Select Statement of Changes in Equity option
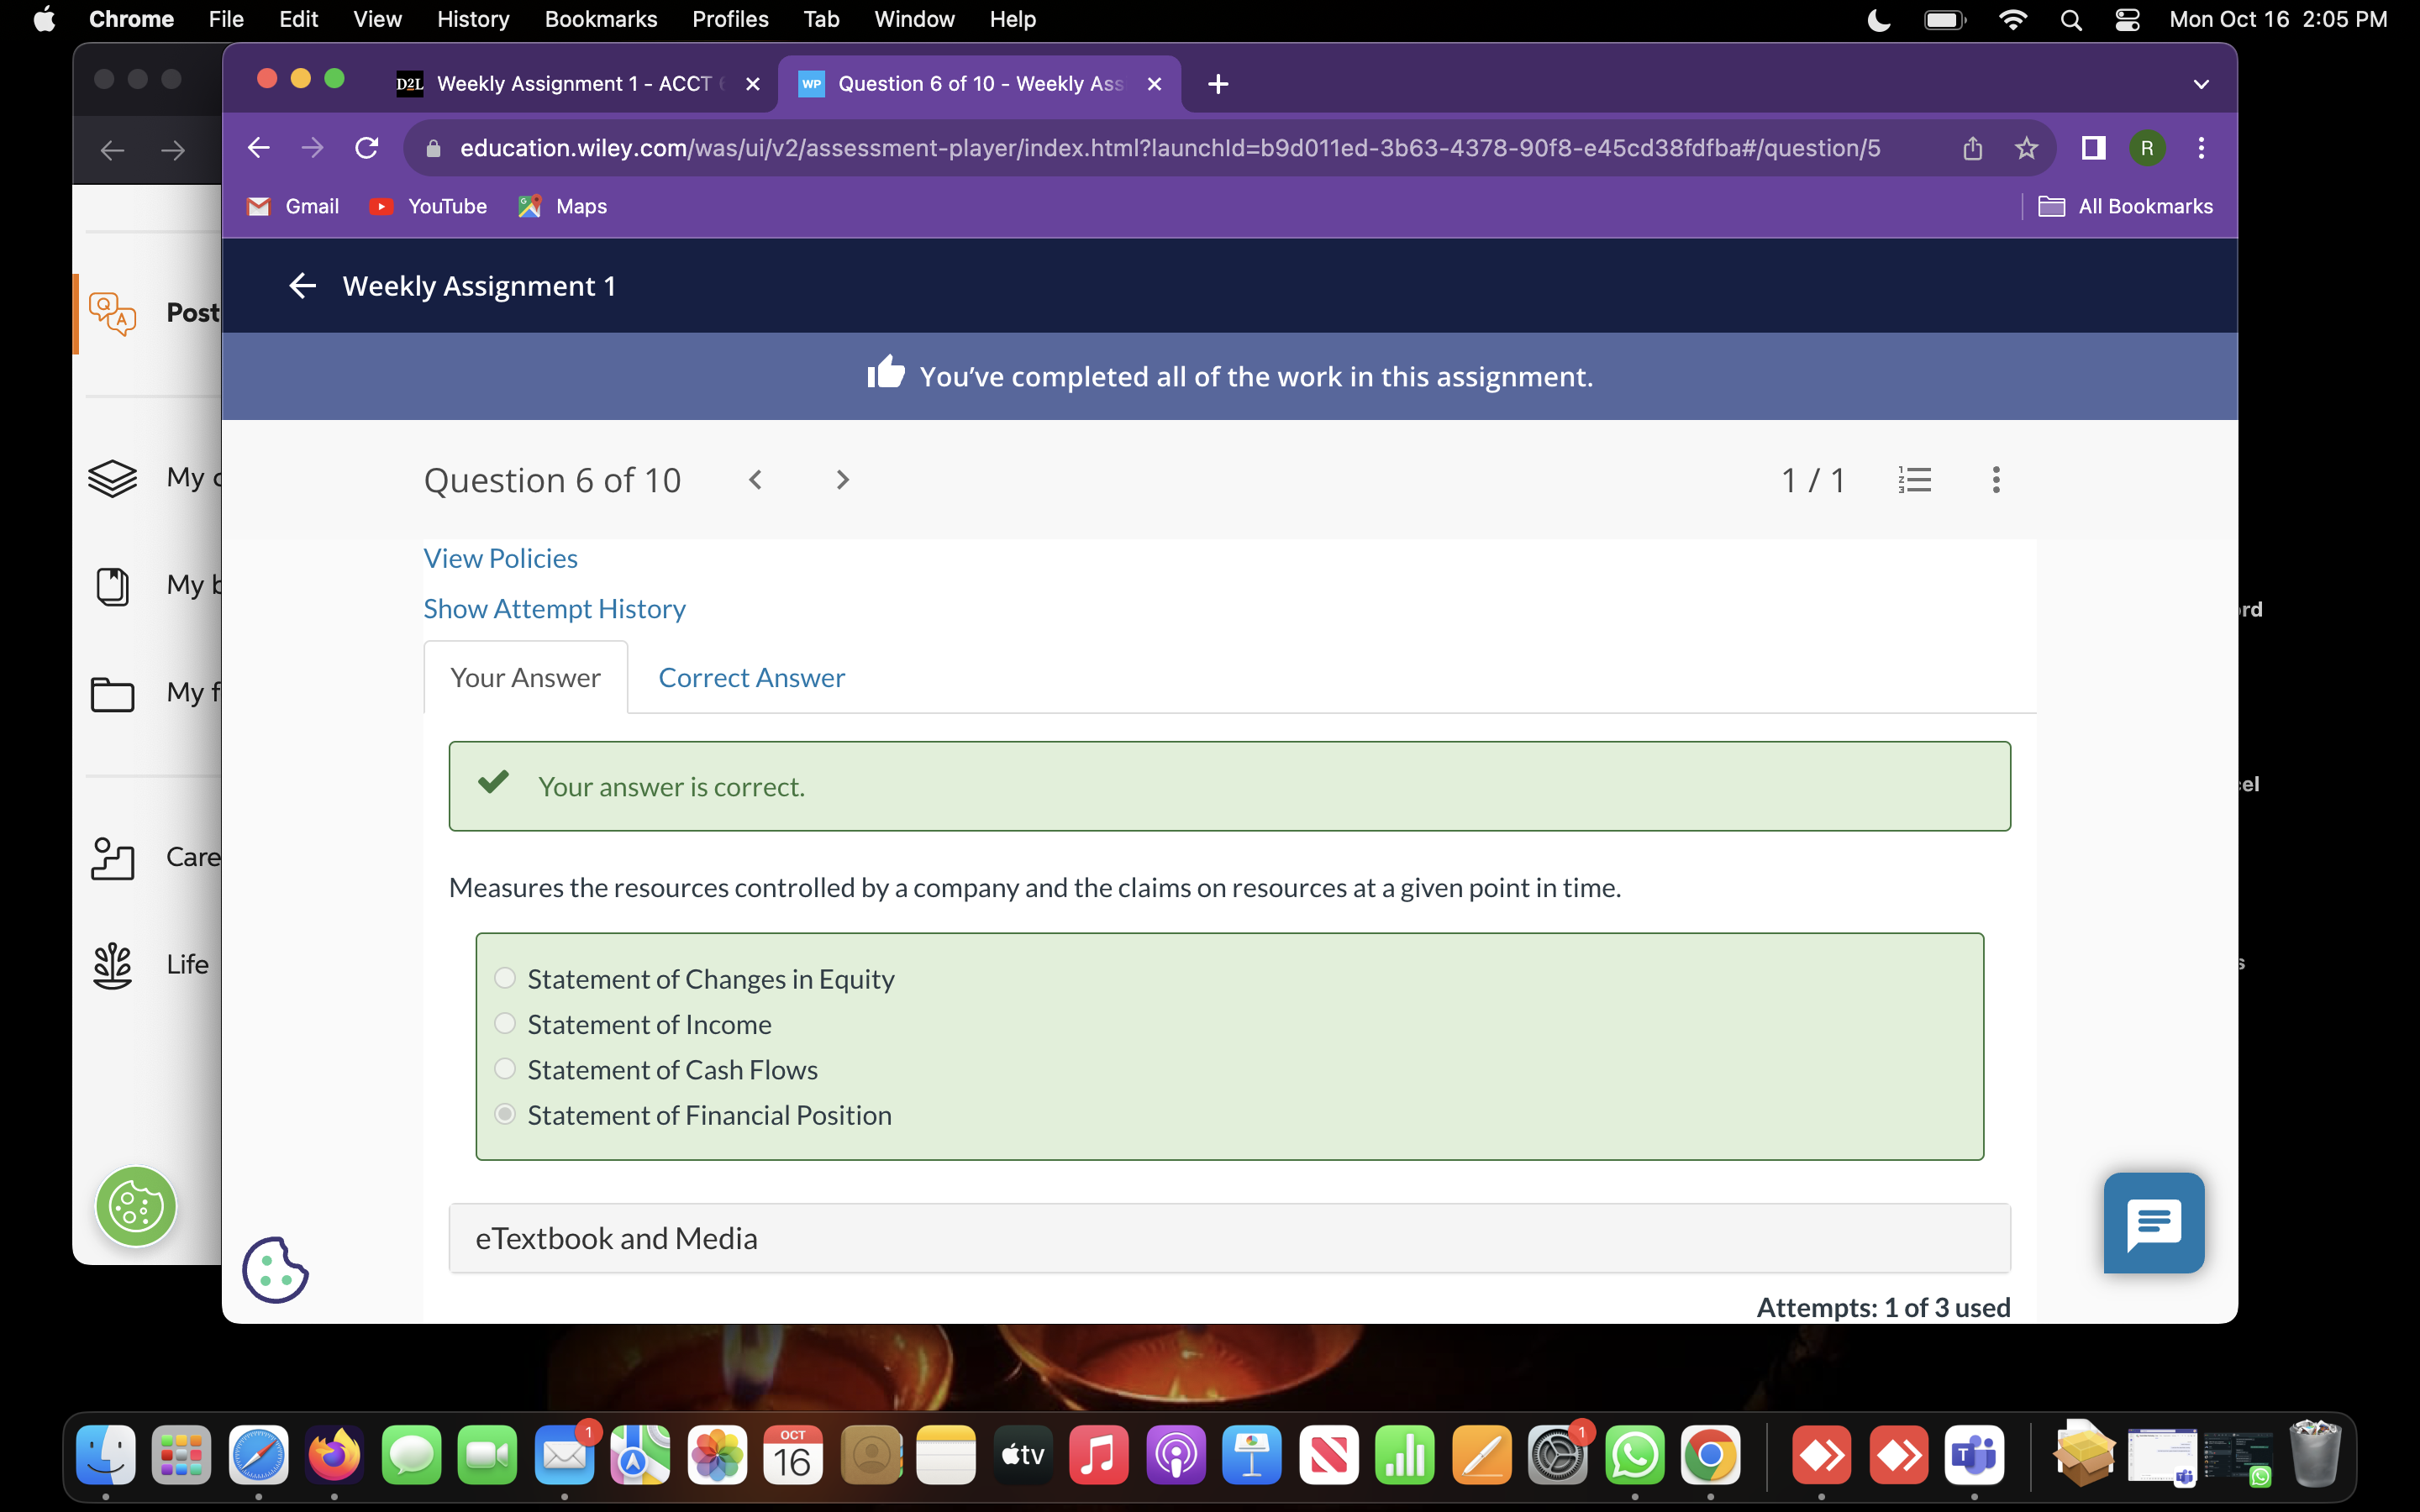This screenshot has height=1512, width=2420. pyautogui.click(x=505, y=978)
